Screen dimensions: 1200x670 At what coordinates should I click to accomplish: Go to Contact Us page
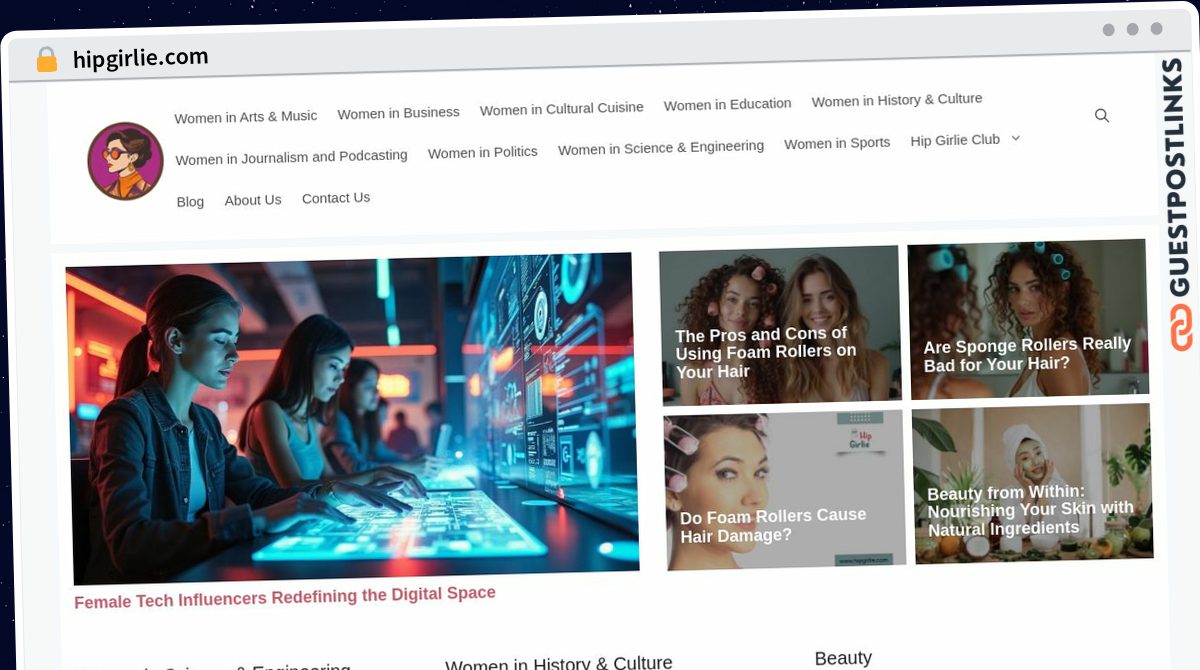pos(336,198)
